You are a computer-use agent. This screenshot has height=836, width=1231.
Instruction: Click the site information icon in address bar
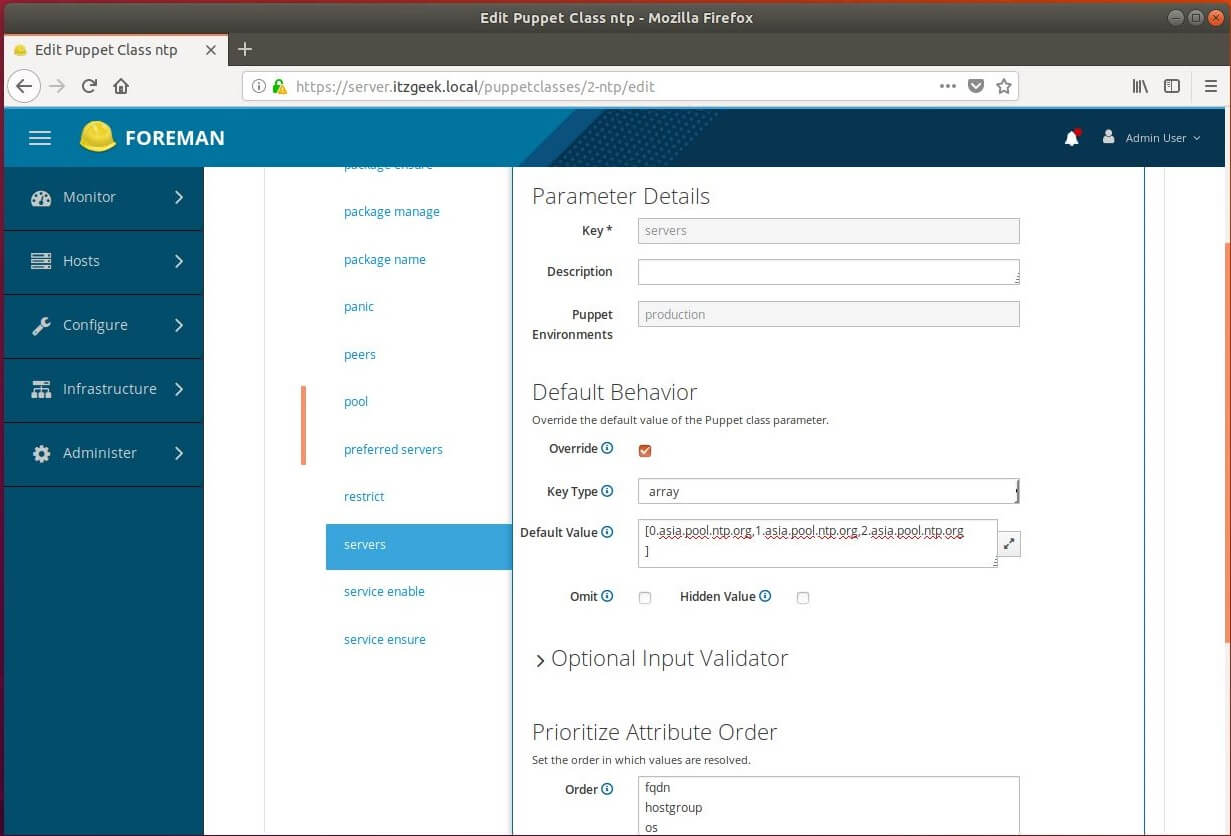click(x=259, y=86)
